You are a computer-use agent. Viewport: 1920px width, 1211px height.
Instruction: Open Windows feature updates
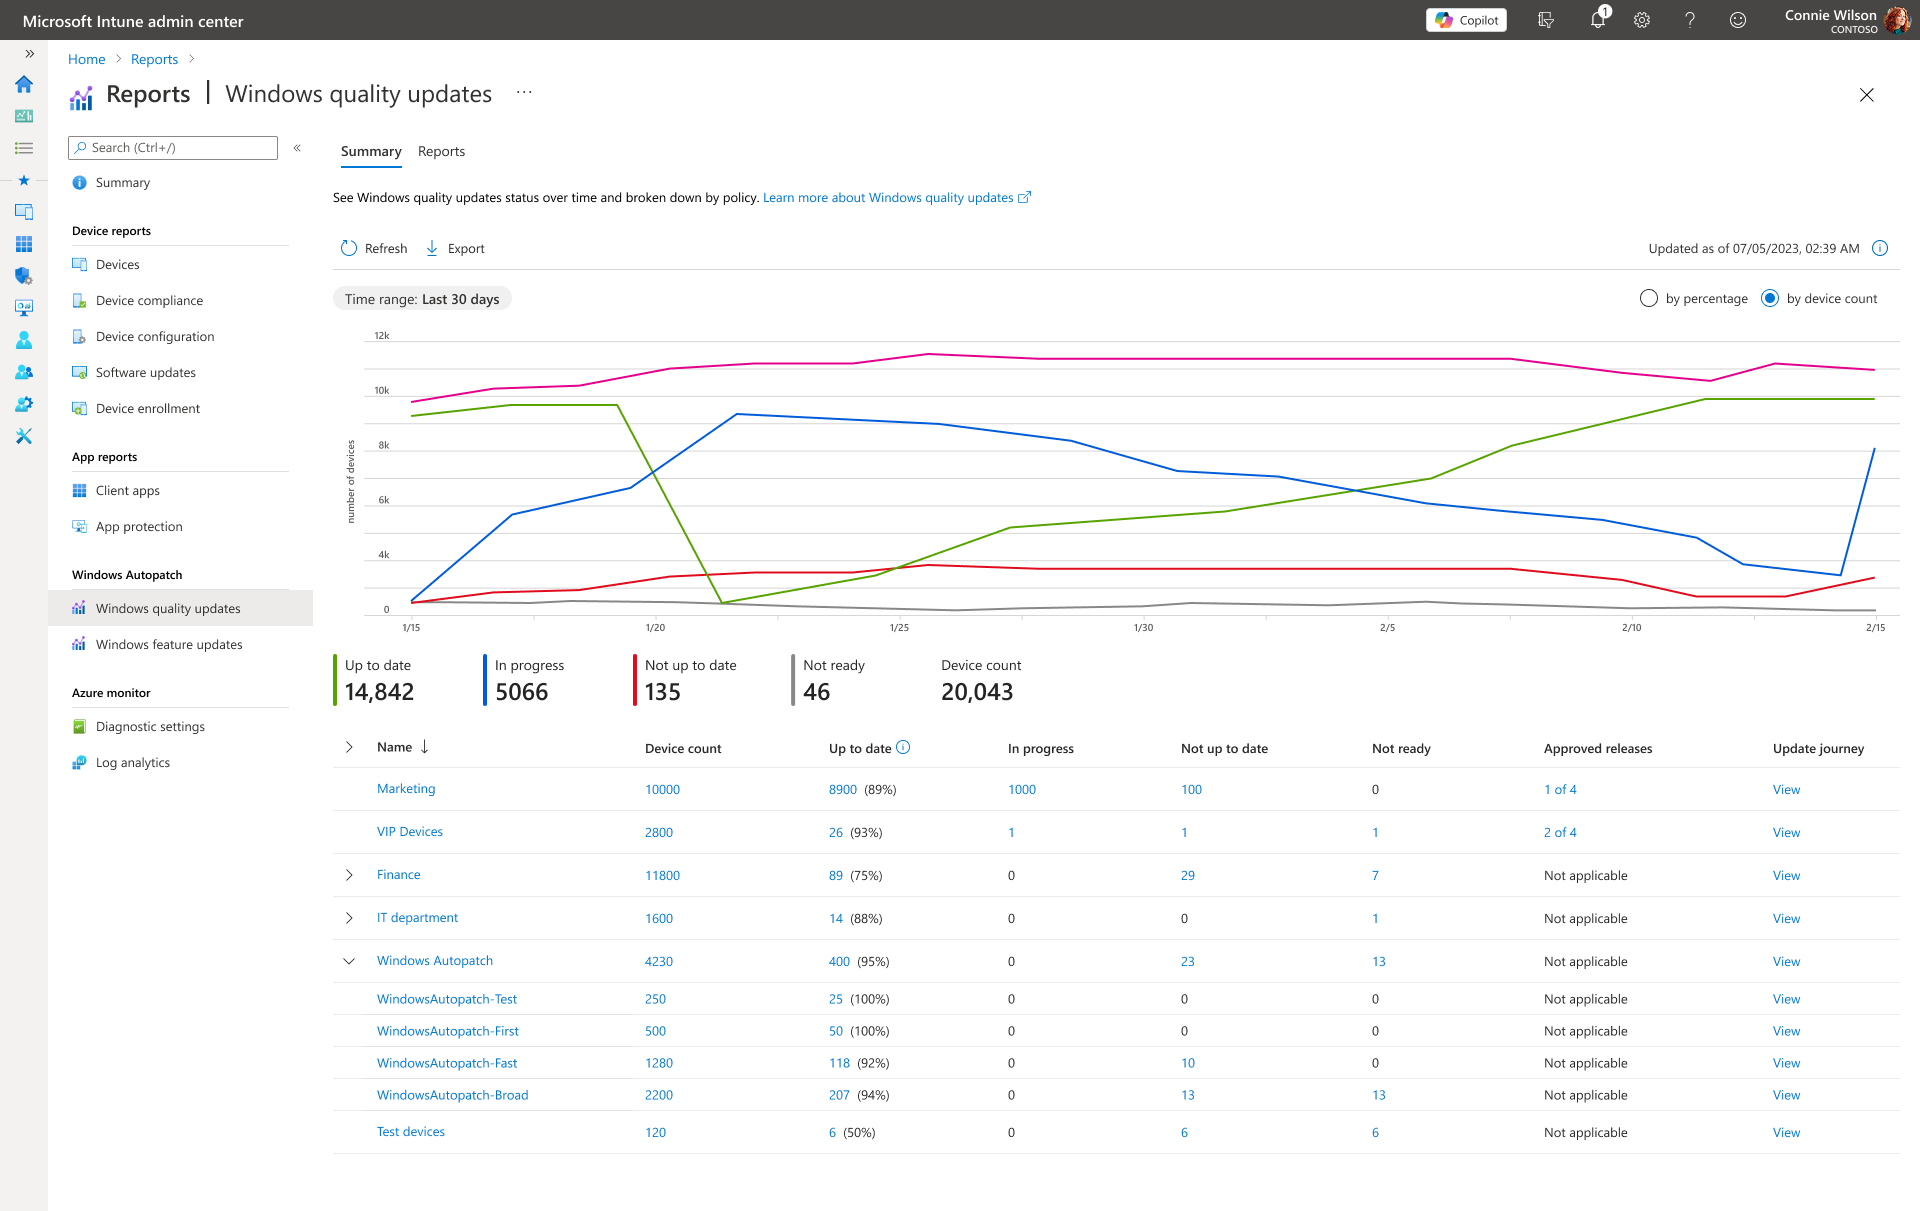[x=169, y=645]
